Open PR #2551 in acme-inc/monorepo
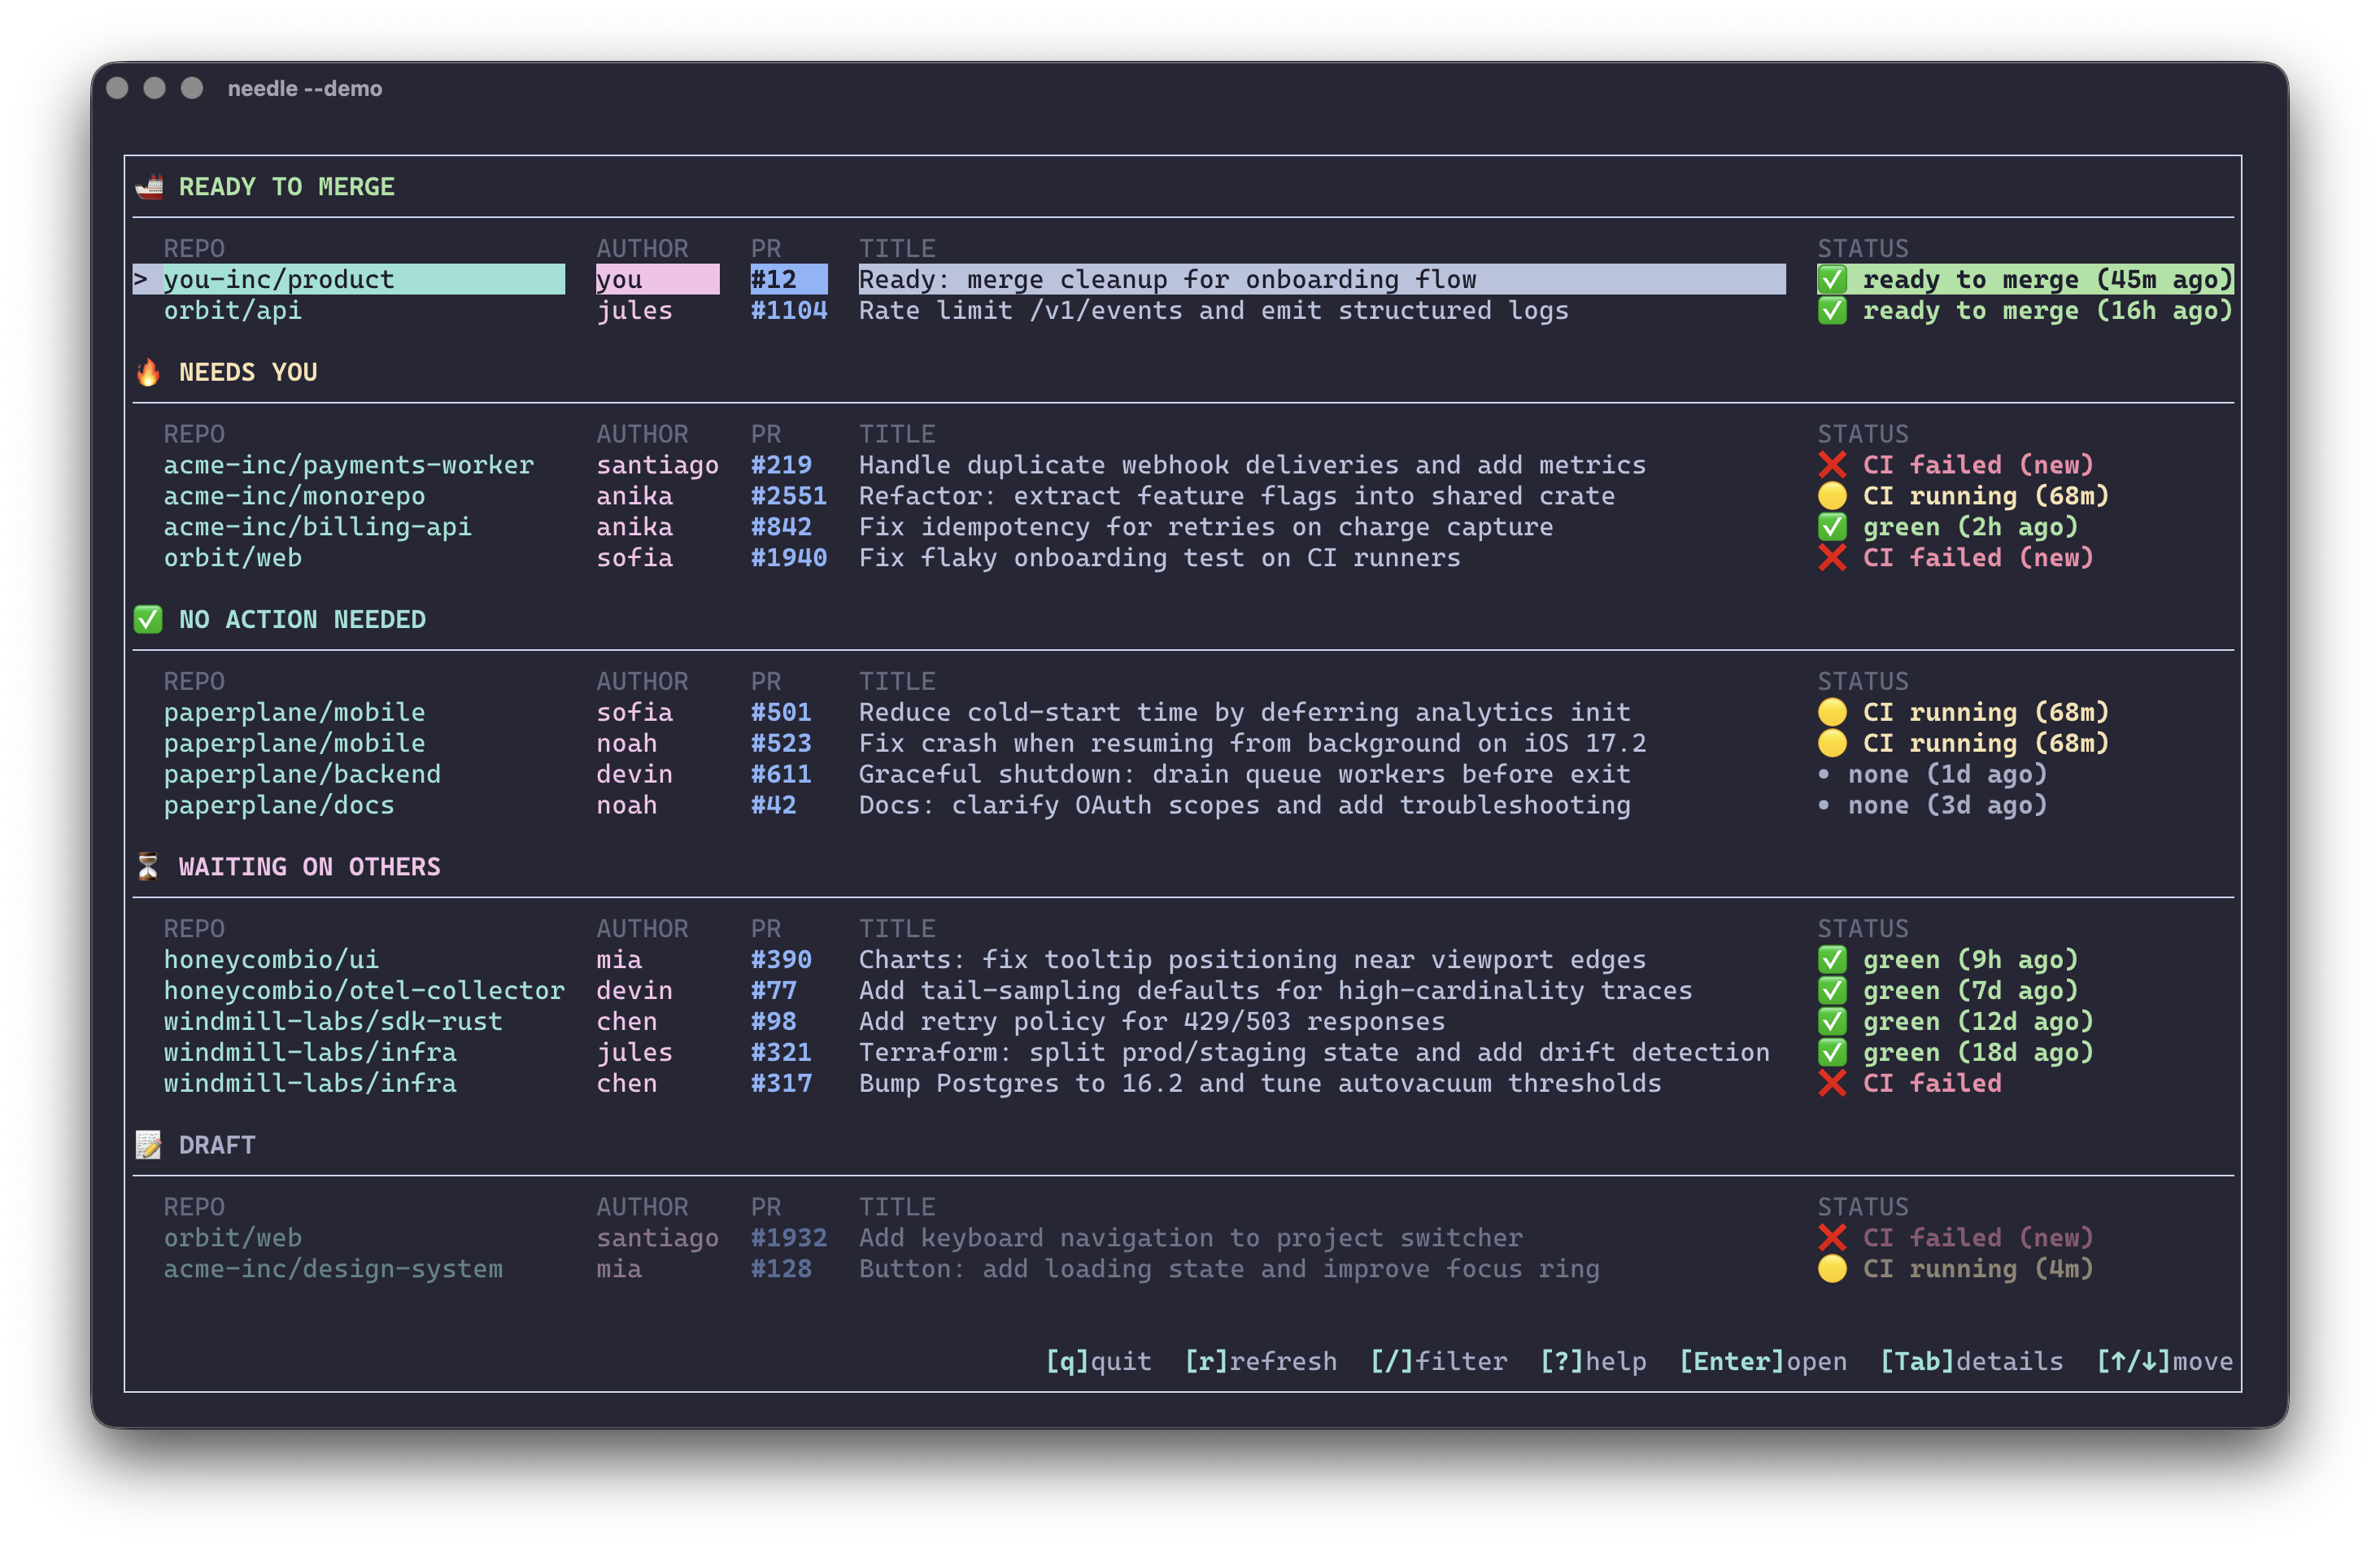 (x=788, y=496)
